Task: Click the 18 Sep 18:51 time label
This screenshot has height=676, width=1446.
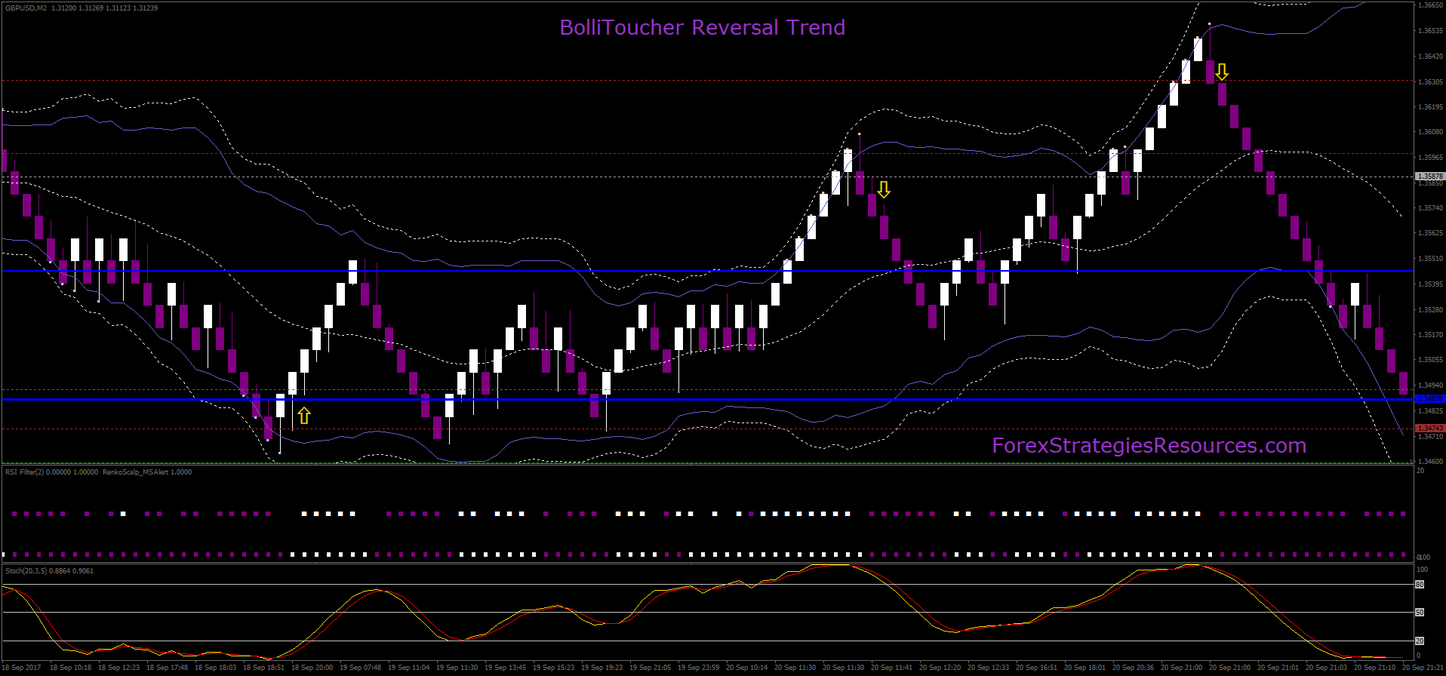Action: click(265, 667)
